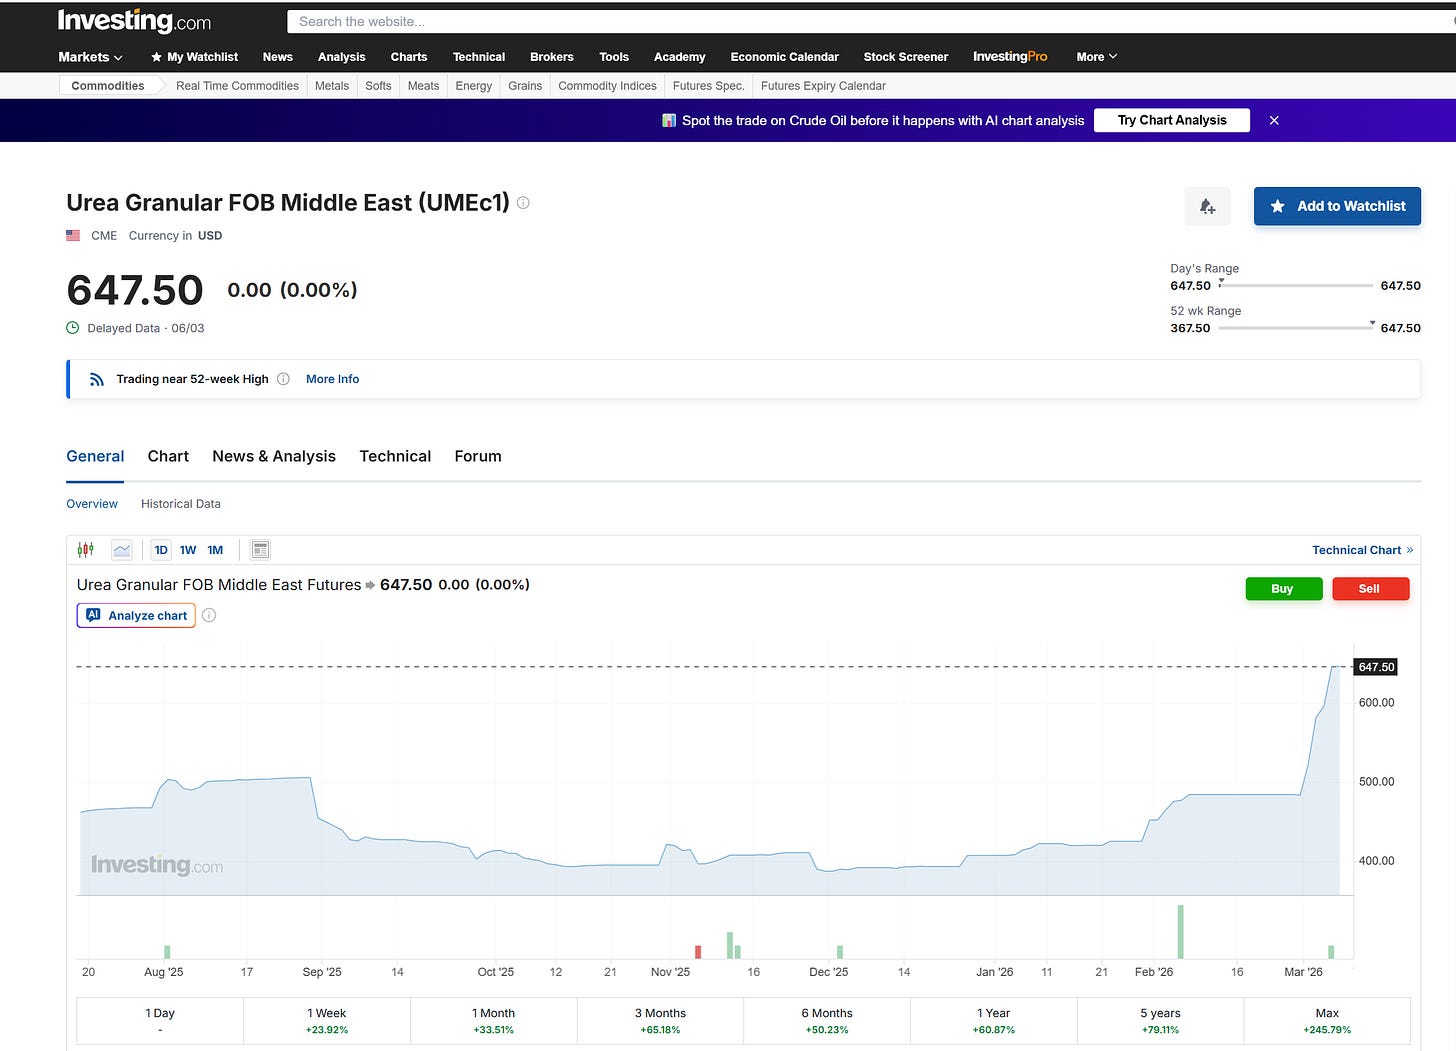The height and width of the screenshot is (1051, 1456).
Task: Select the candlestick chart type icon
Action: pyautogui.click(x=86, y=550)
